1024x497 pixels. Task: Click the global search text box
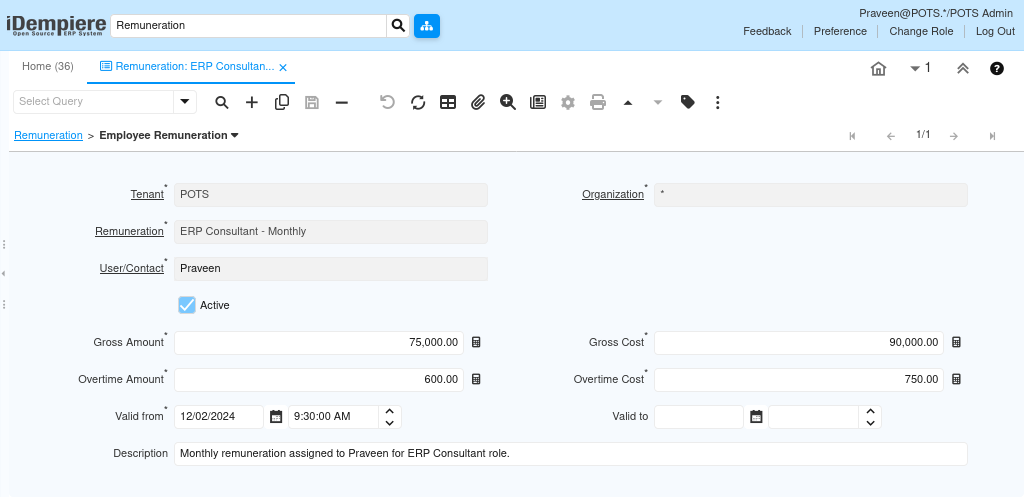249,26
